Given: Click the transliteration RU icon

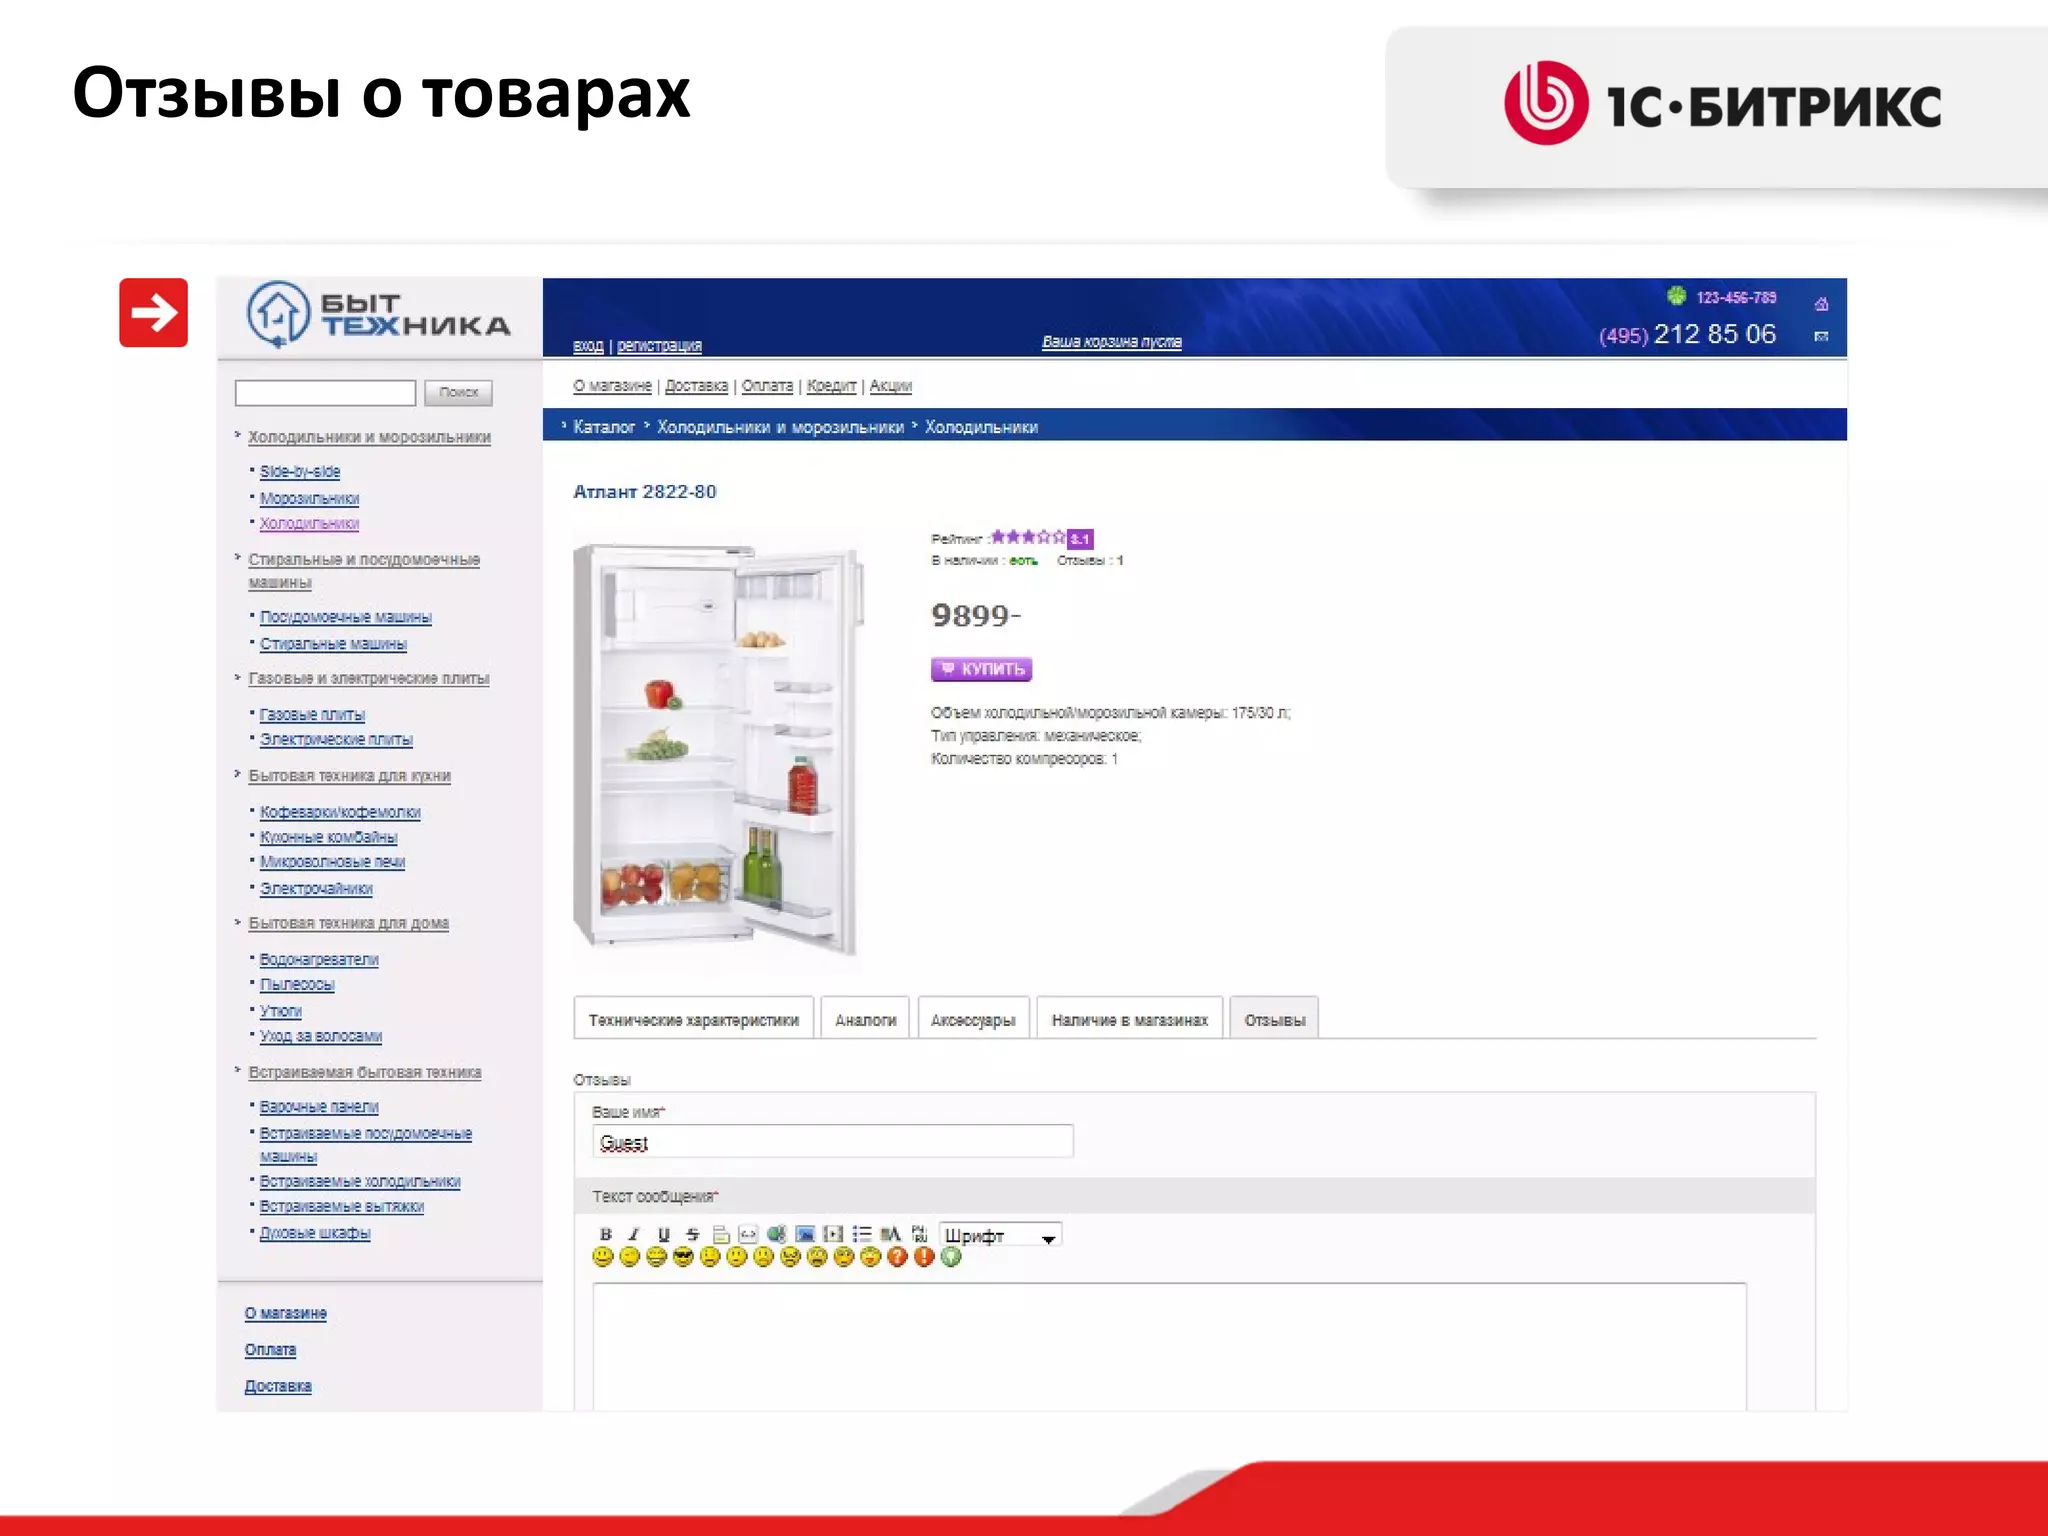Looking at the screenshot, I should 920,1234.
